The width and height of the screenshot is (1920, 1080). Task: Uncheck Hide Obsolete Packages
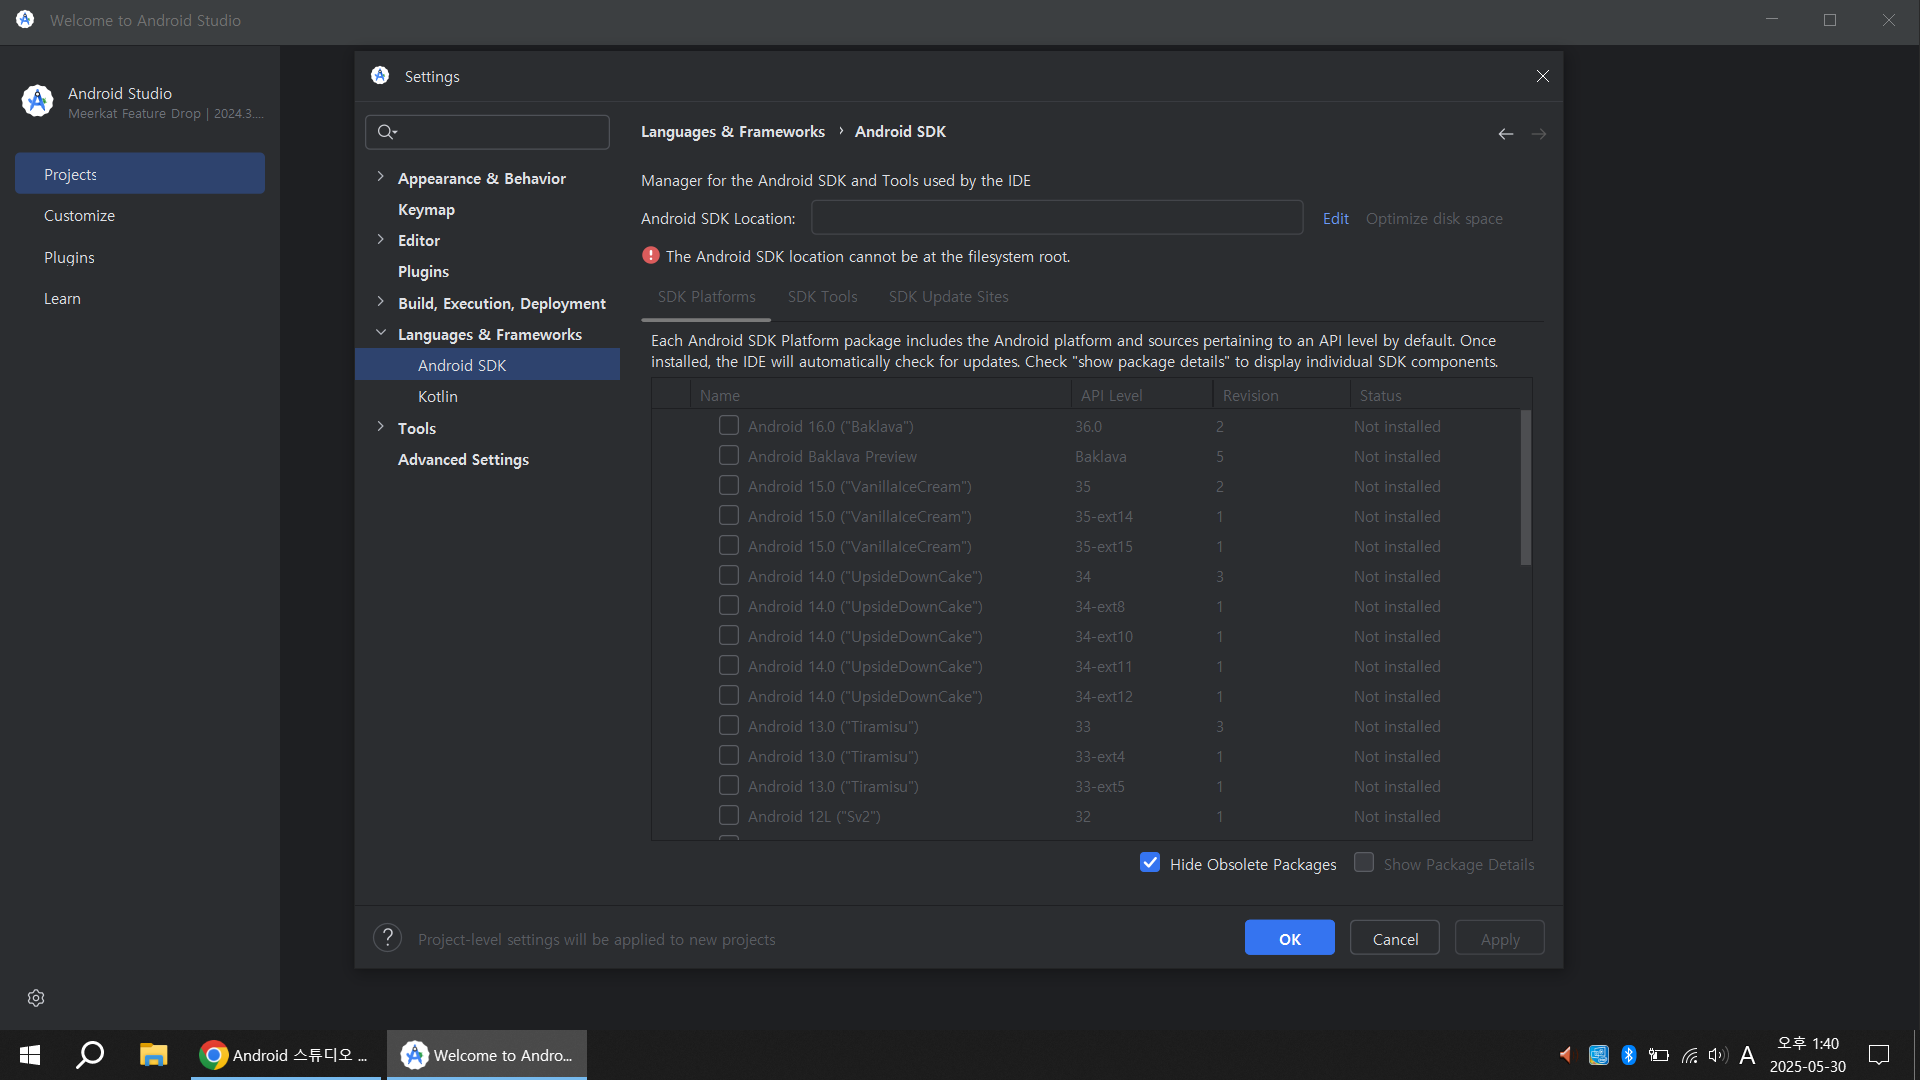(1150, 863)
